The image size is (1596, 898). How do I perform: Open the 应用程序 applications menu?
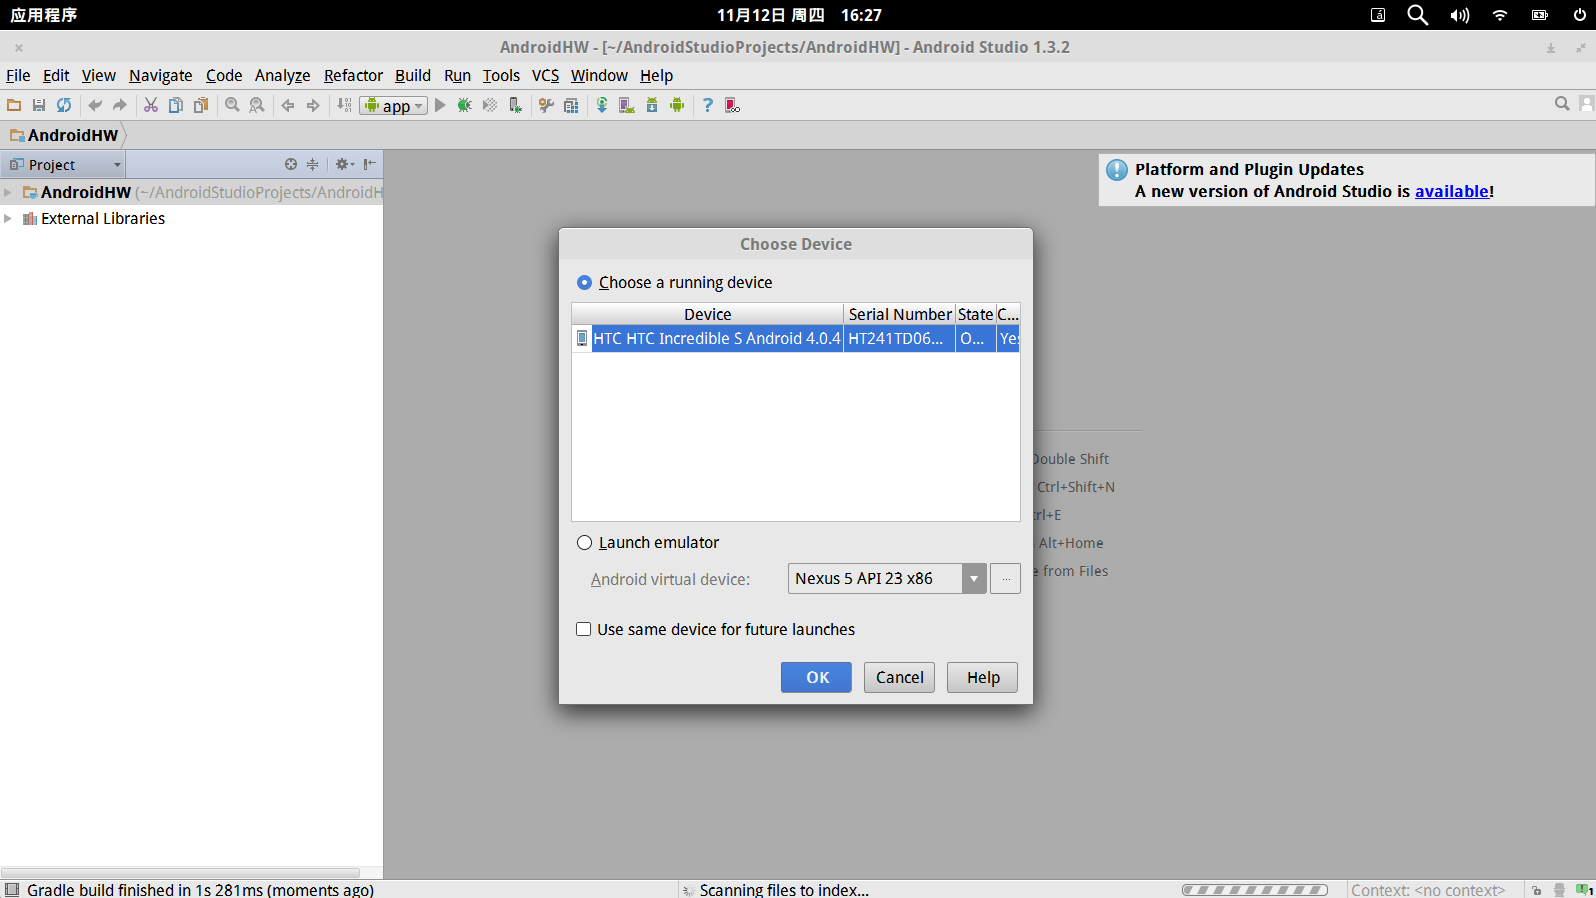click(x=44, y=15)
